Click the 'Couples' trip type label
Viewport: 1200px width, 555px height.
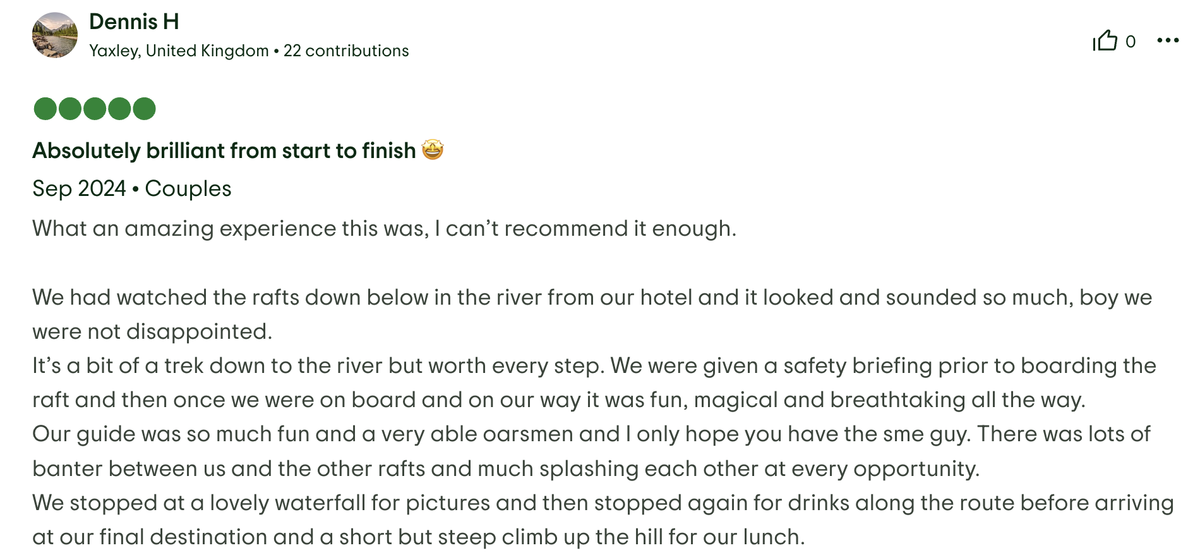pos(188,189)
